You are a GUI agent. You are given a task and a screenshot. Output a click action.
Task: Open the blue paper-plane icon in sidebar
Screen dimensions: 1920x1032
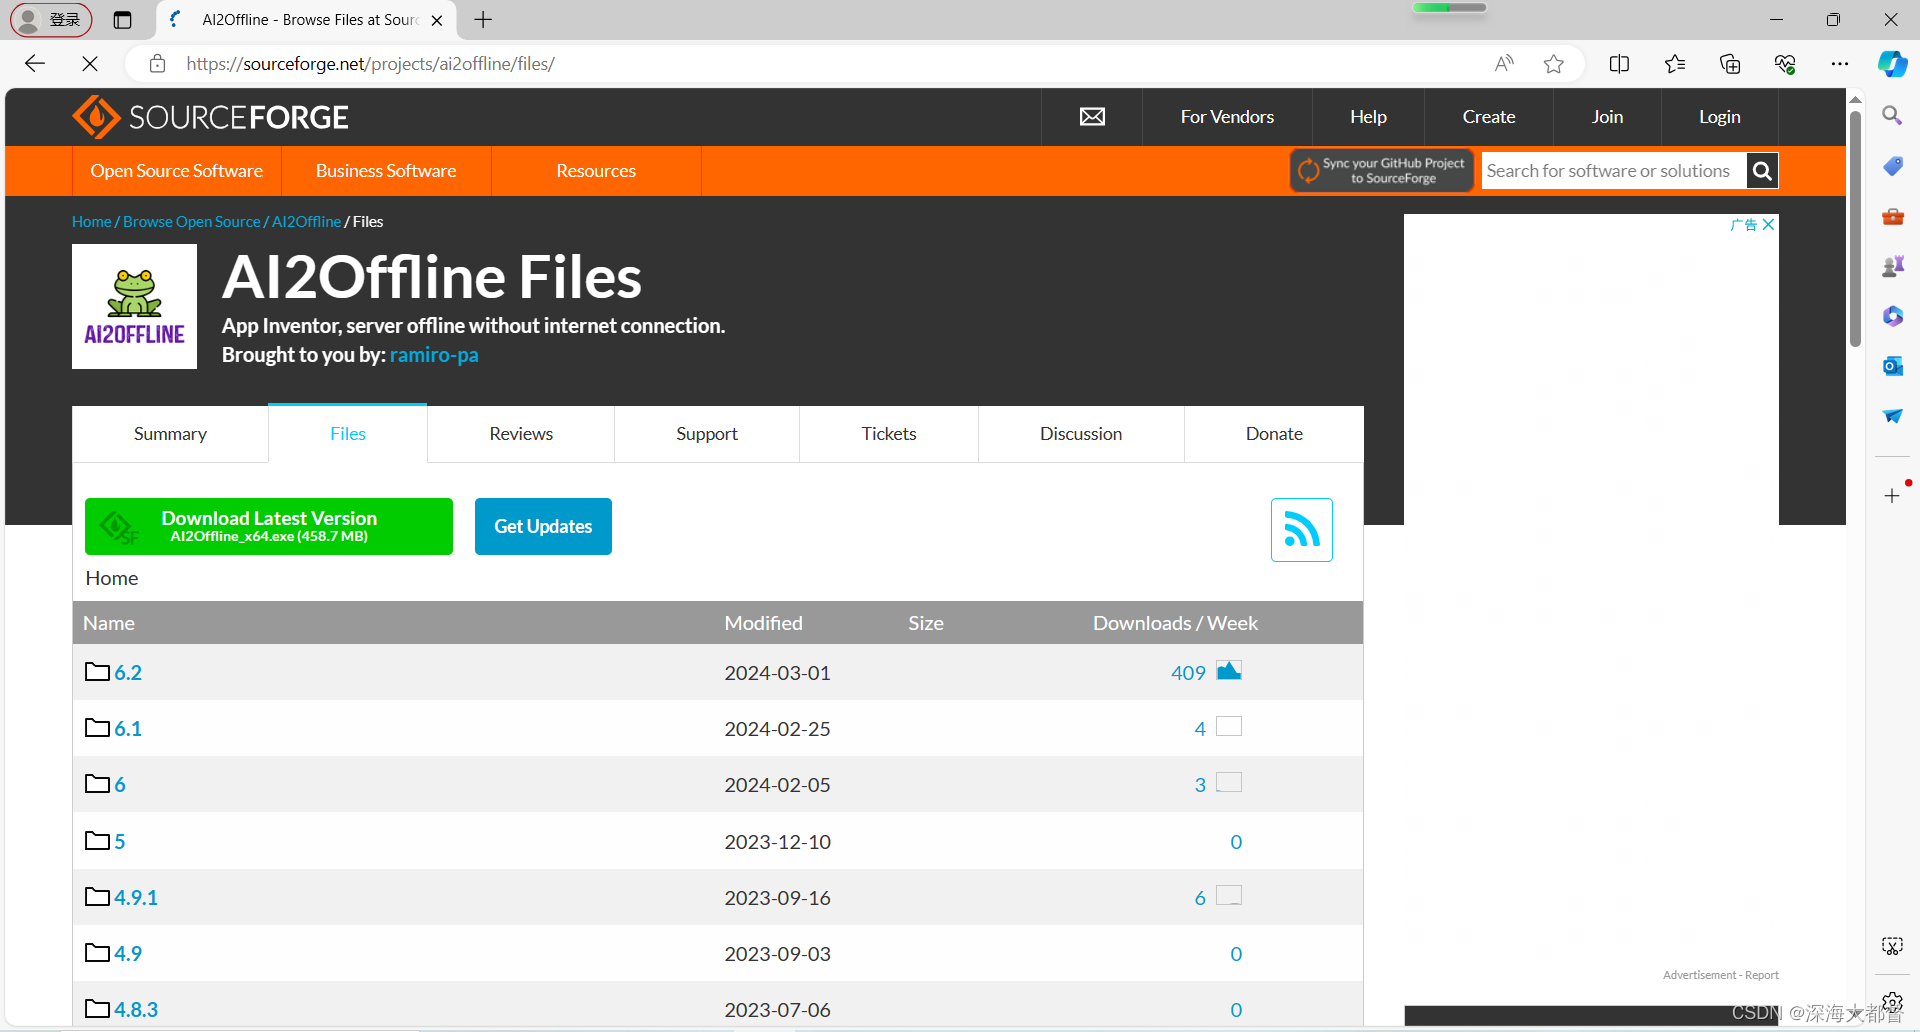(x=1892, y=416)
